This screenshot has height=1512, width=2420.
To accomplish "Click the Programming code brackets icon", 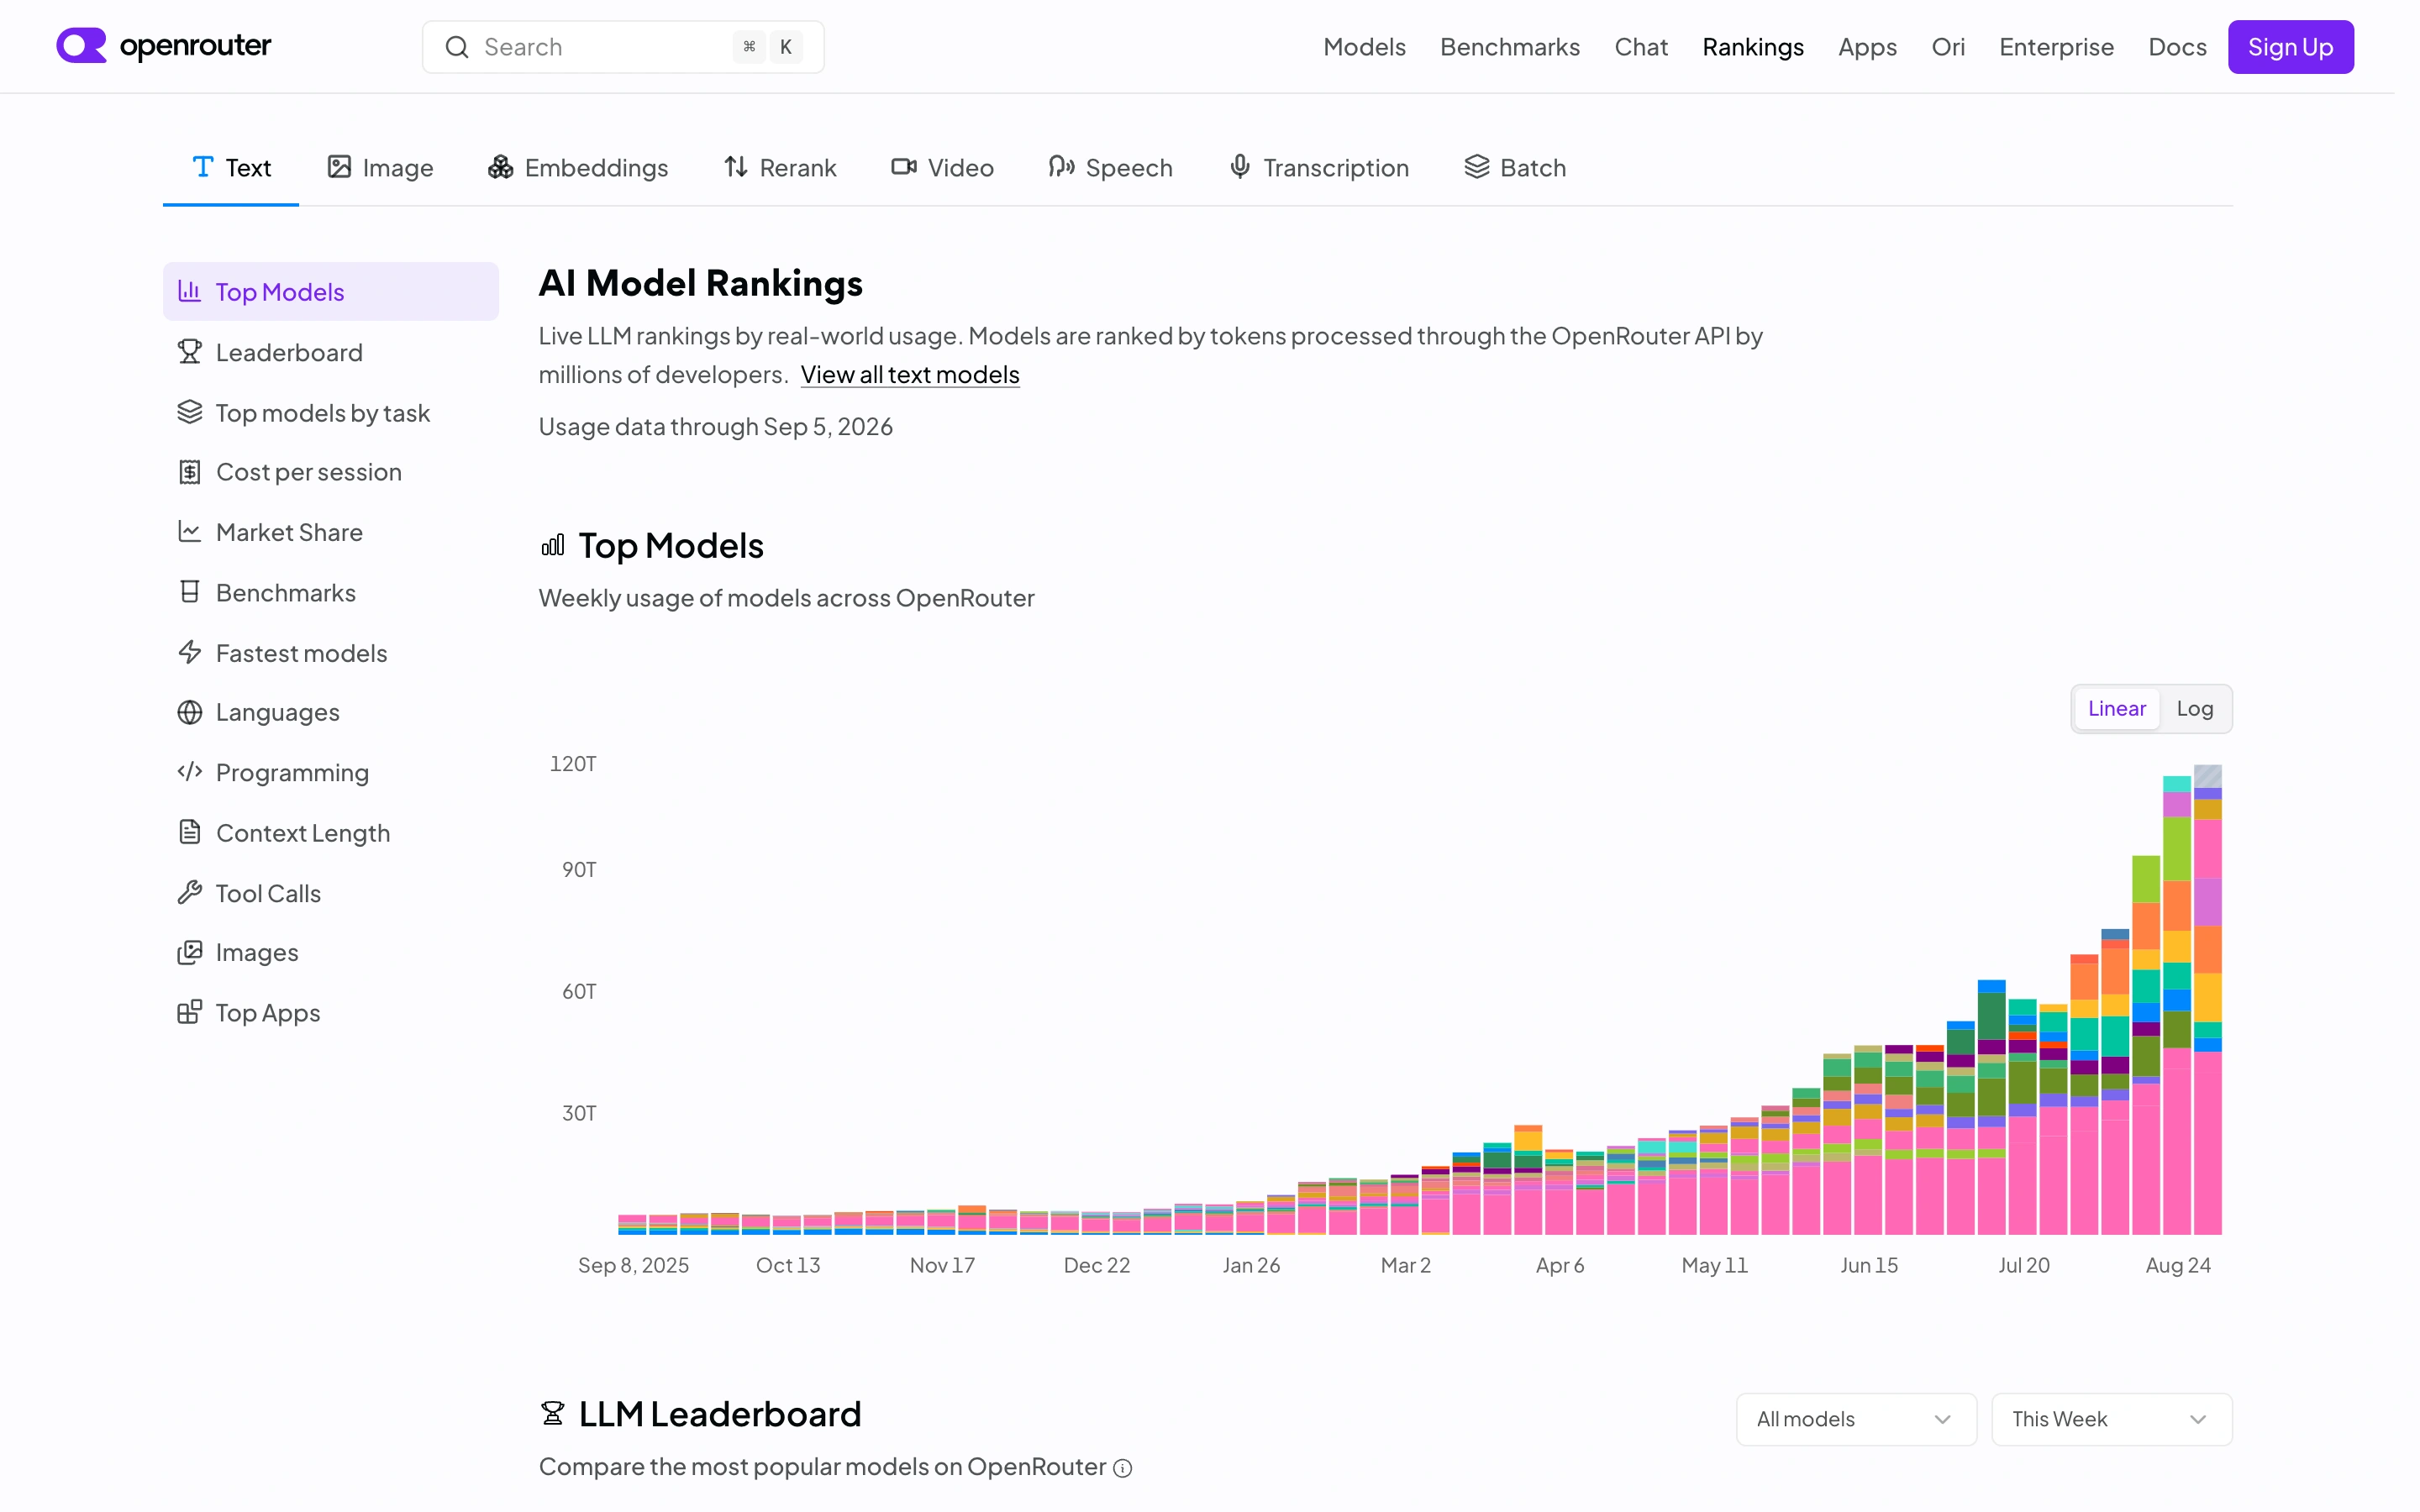I will [x=190, y=772].
